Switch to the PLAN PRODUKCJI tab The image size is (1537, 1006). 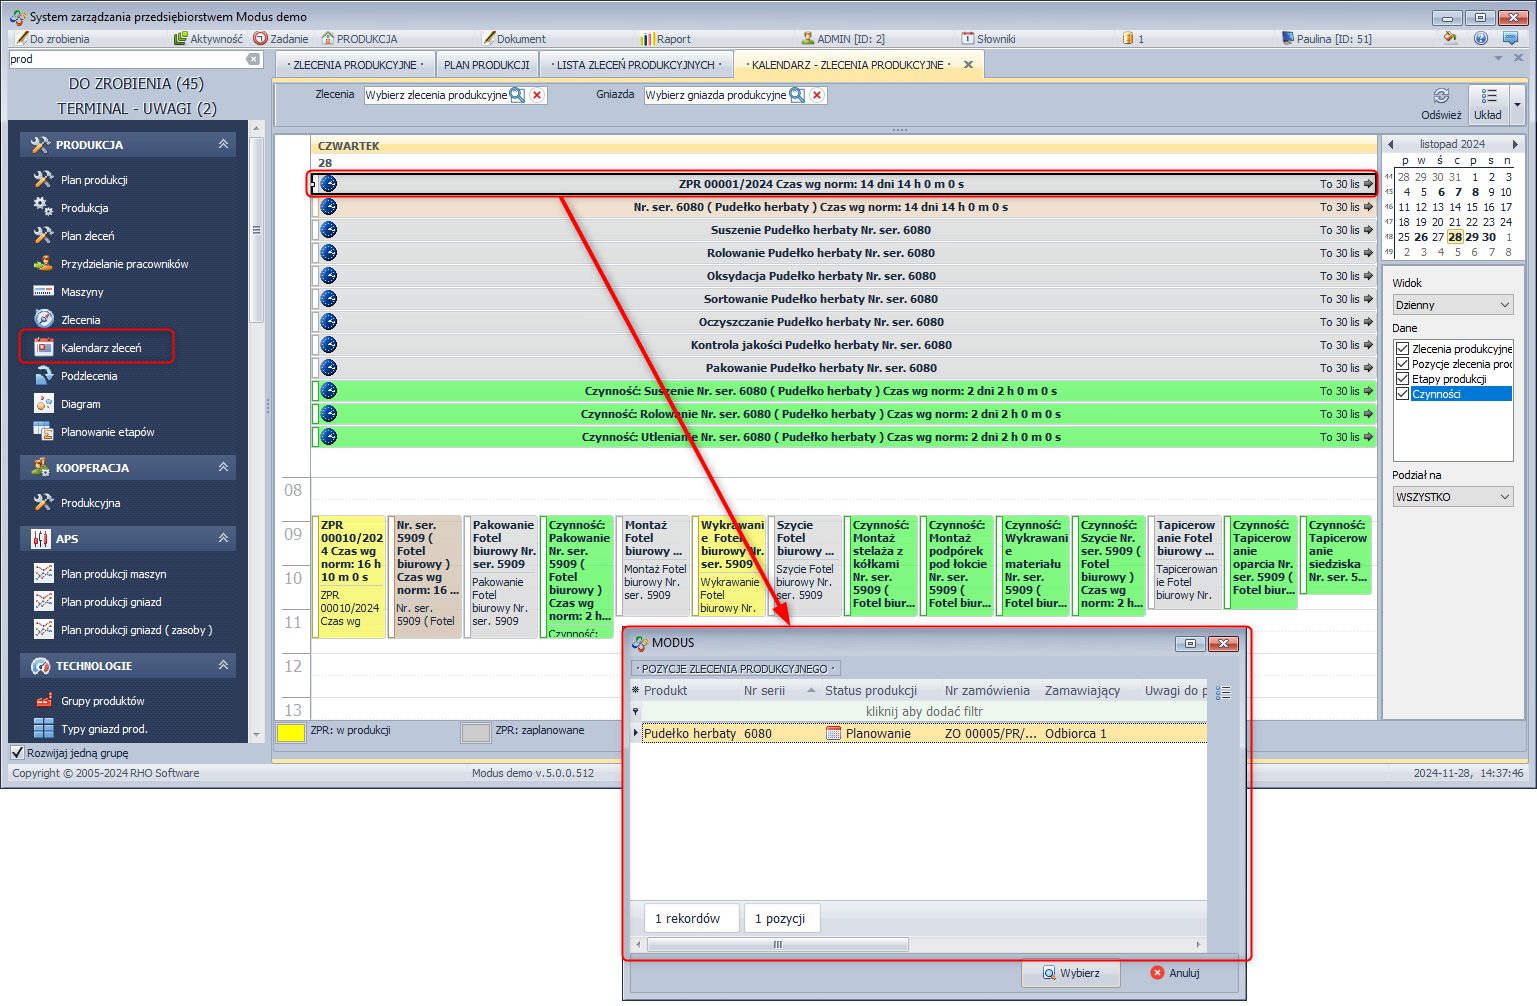tap(486, 65)
